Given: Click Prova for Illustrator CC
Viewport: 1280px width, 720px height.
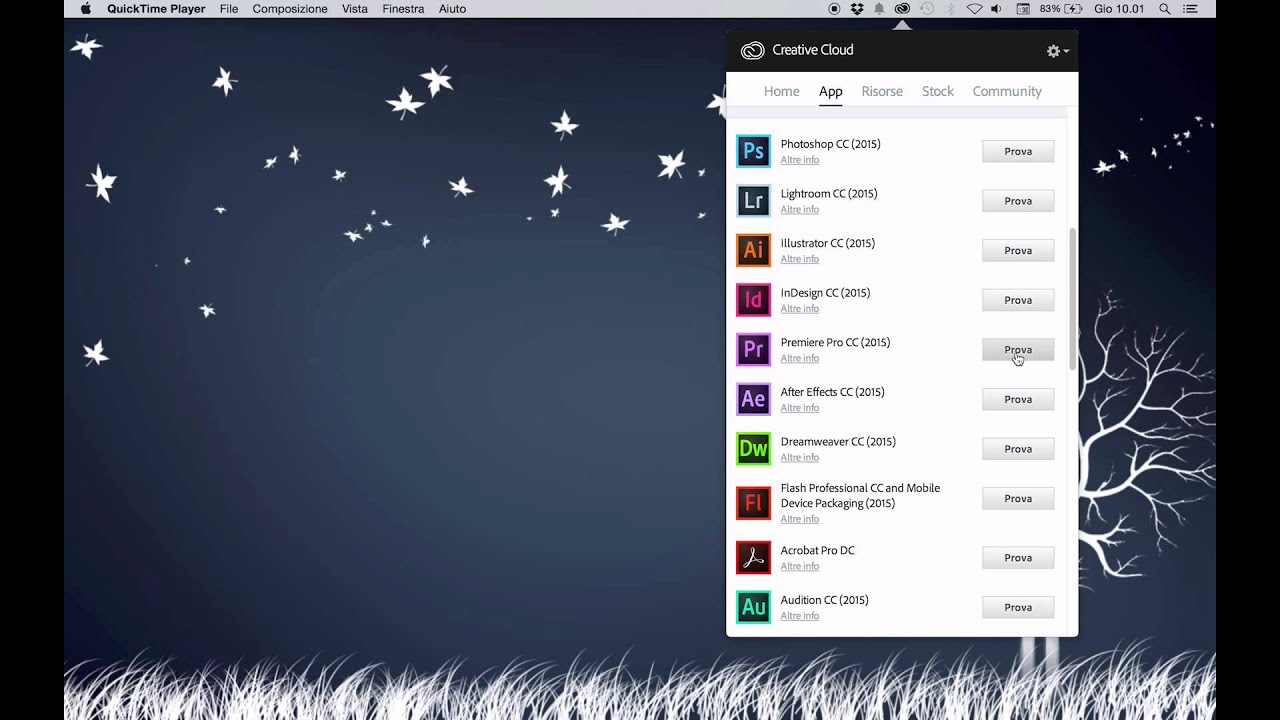Looking at the screenshot, I should 1018,250.
